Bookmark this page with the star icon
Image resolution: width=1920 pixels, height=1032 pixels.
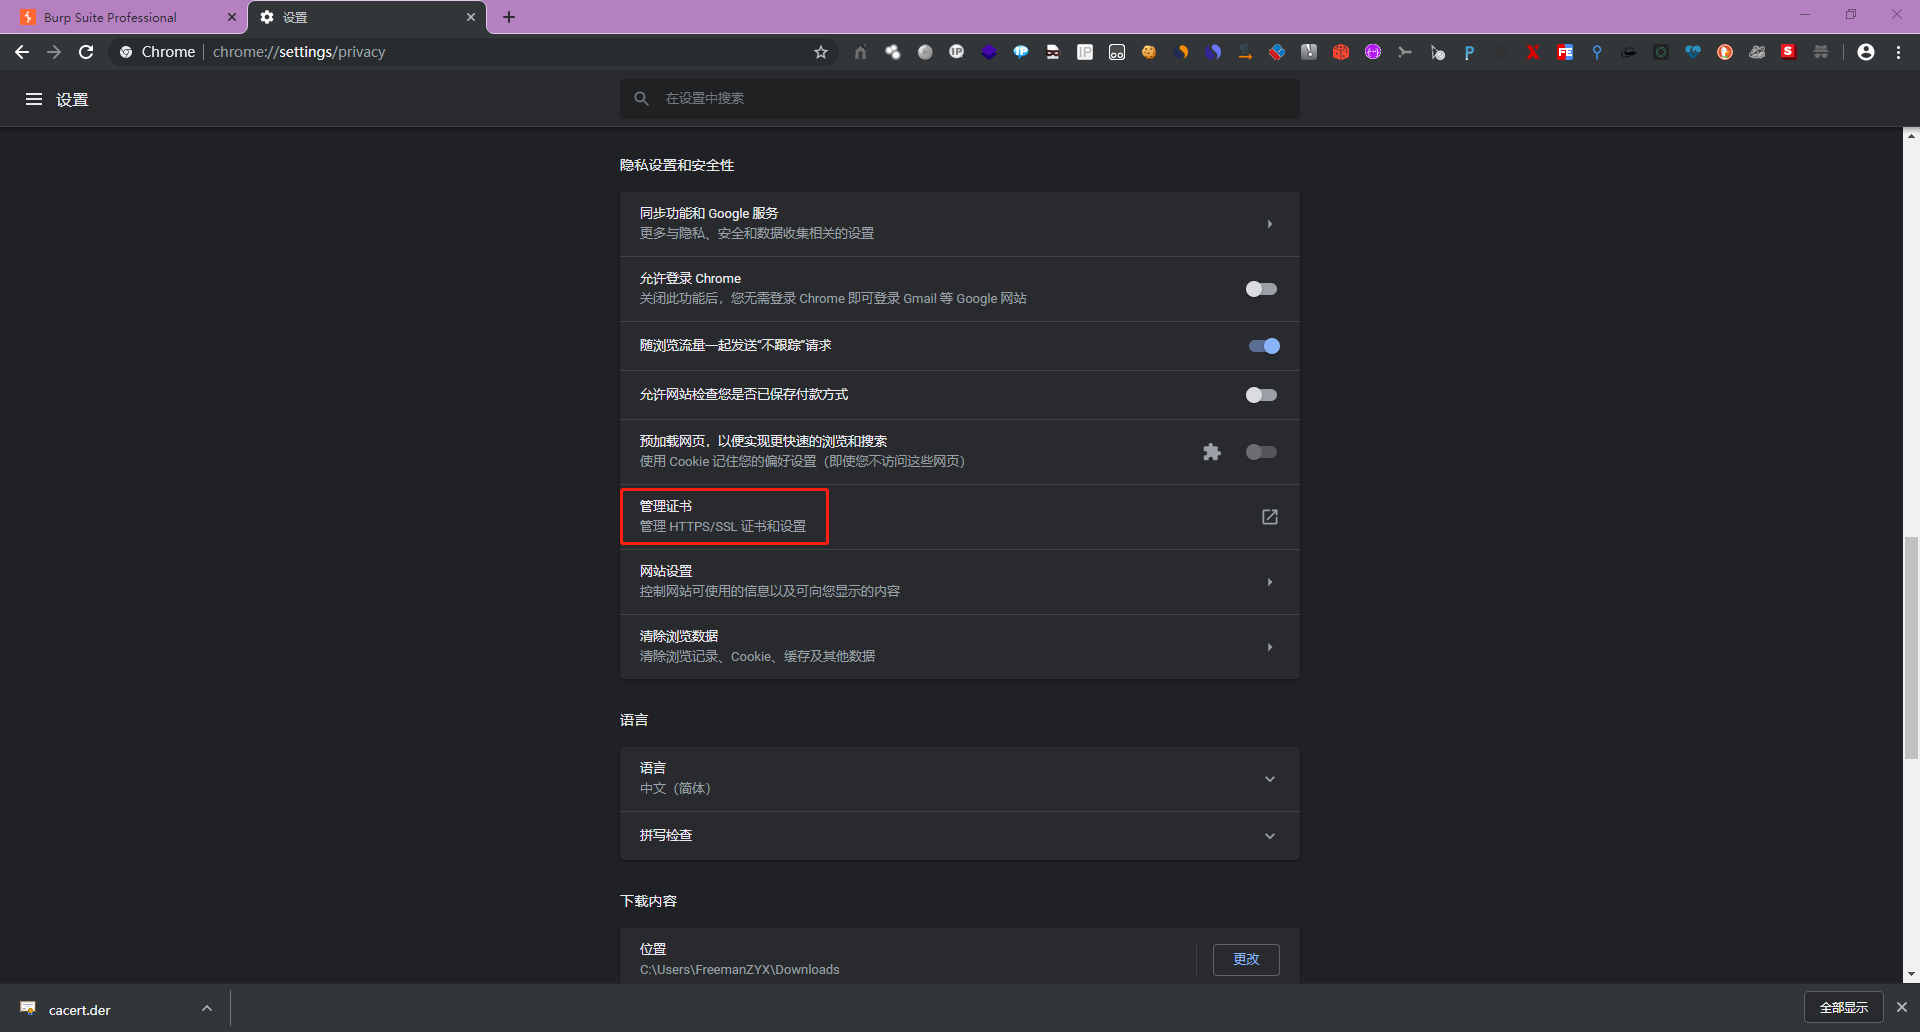pos(821,52)
